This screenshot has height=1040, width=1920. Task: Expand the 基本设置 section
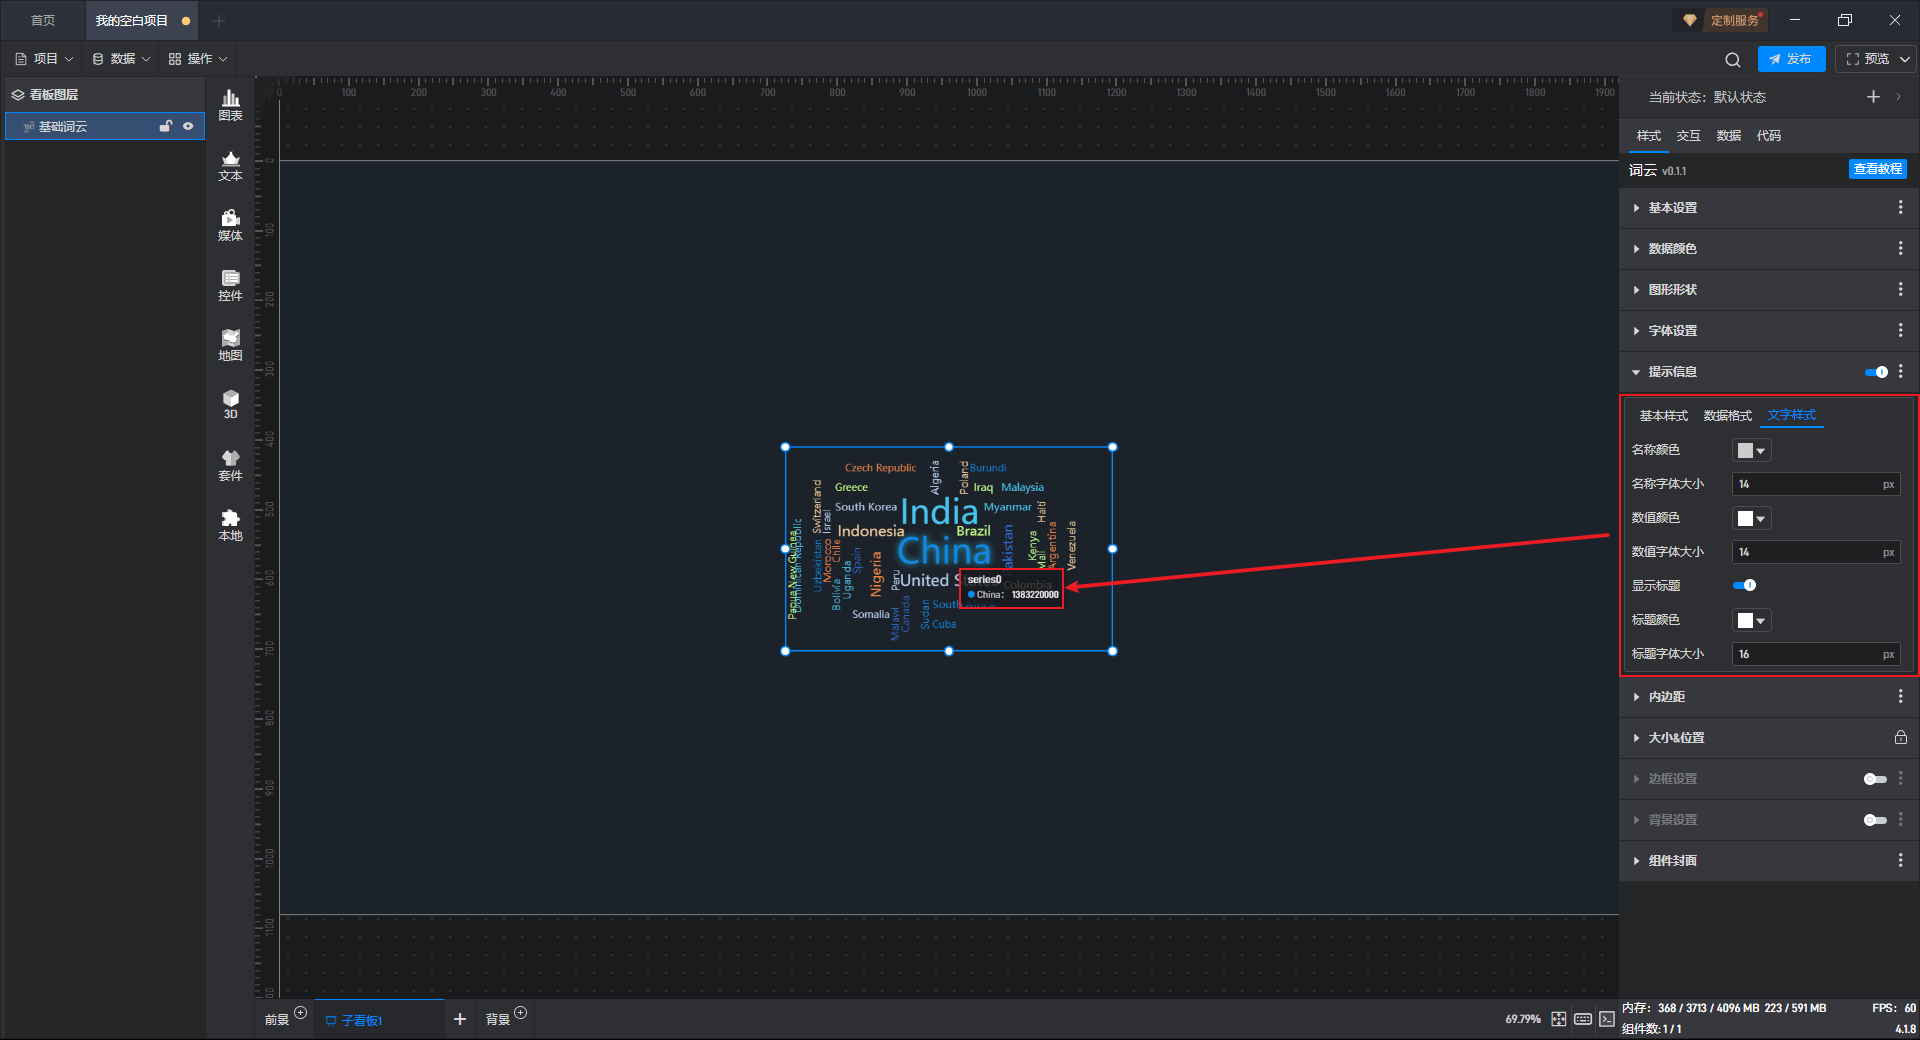(1672, 208)
